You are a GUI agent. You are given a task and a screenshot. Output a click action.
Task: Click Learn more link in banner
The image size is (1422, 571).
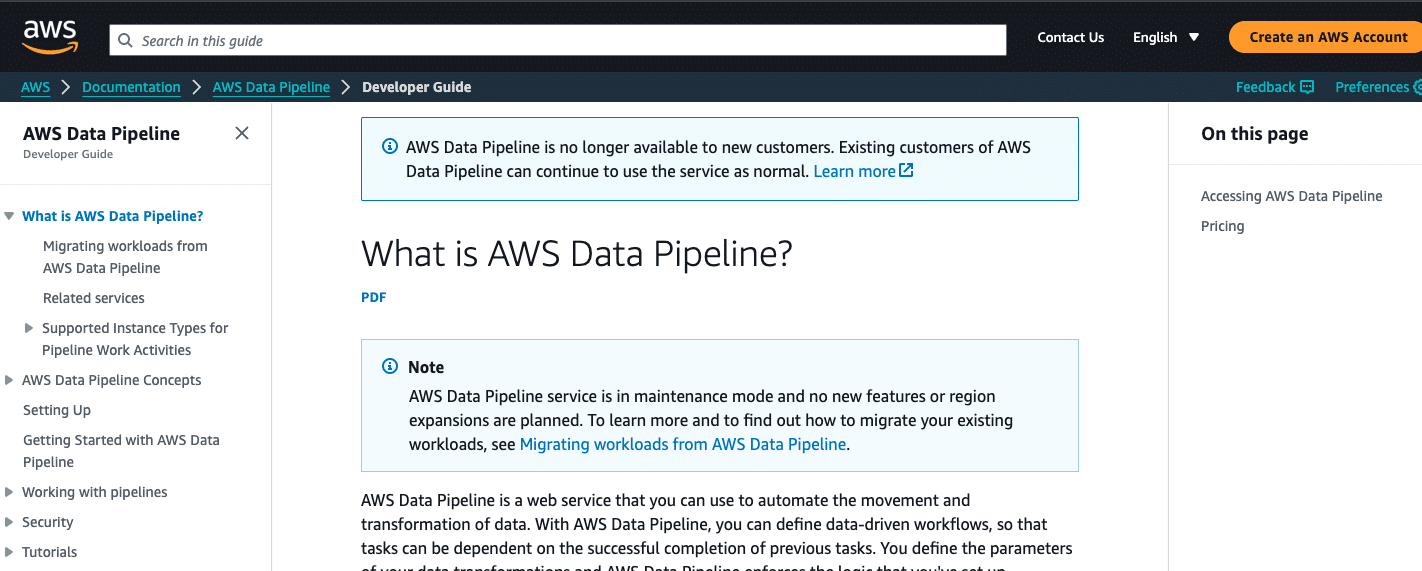[x=854, y=171]
